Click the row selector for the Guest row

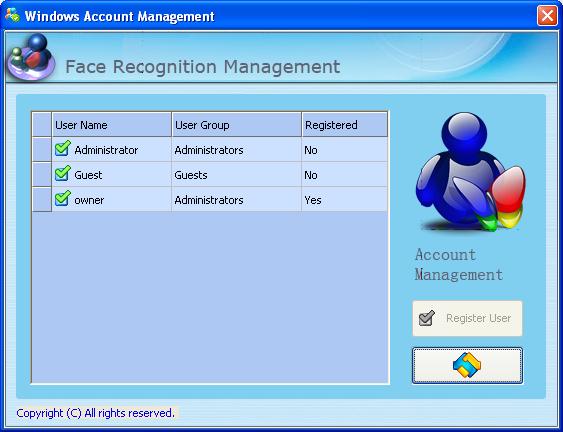pyautogui.click(x=42, y=175)
